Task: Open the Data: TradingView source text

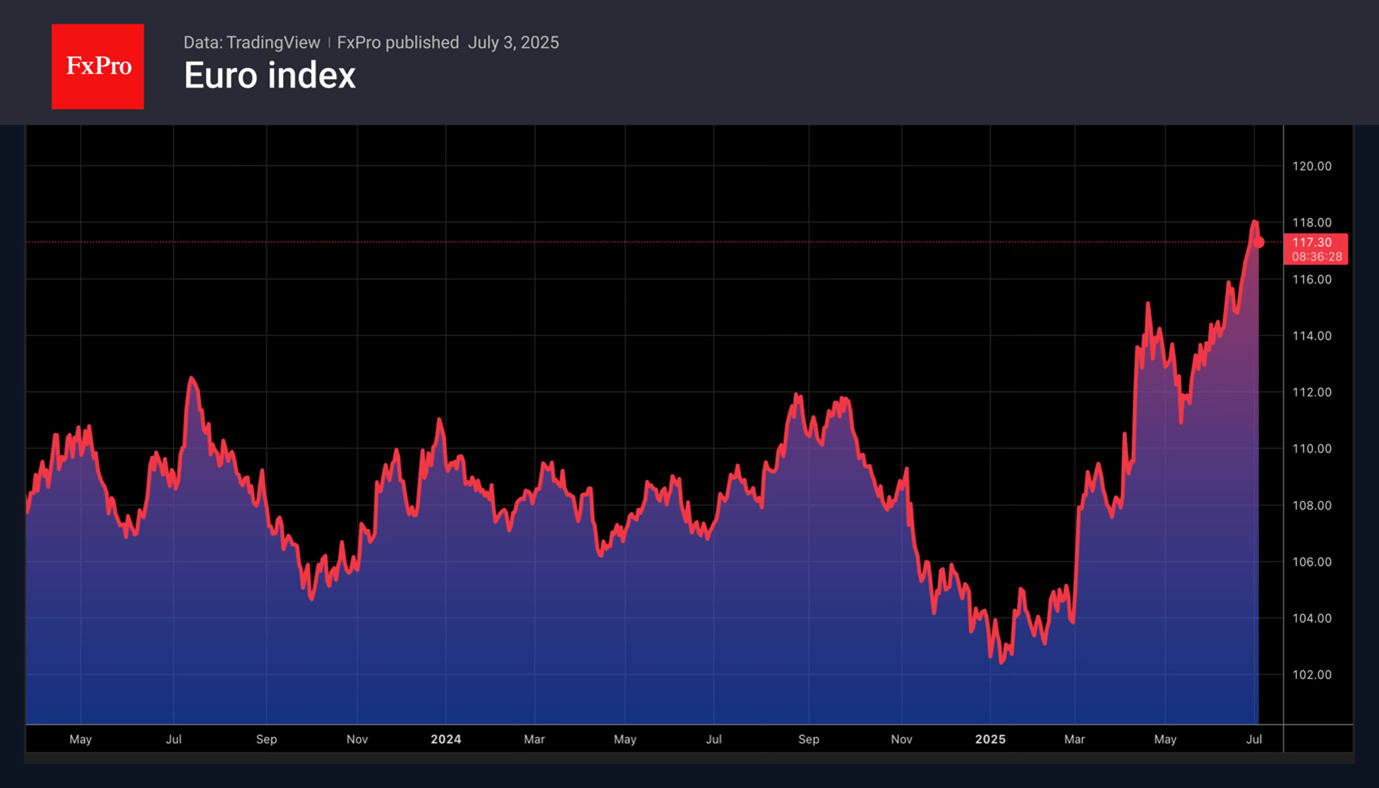Action: 251,42
